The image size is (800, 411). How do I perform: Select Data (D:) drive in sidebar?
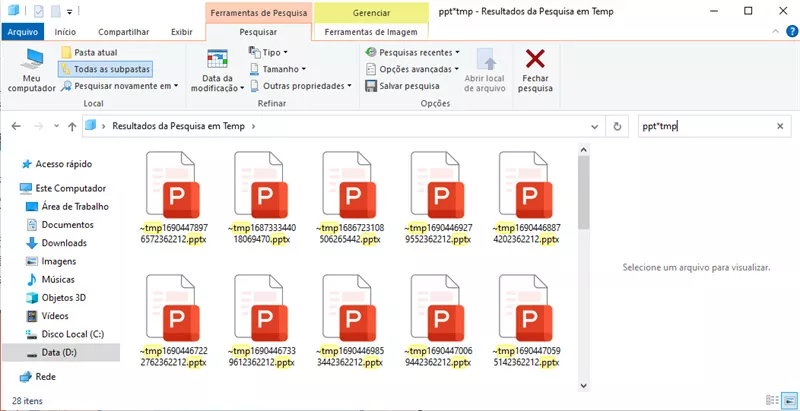coord(61,352)
